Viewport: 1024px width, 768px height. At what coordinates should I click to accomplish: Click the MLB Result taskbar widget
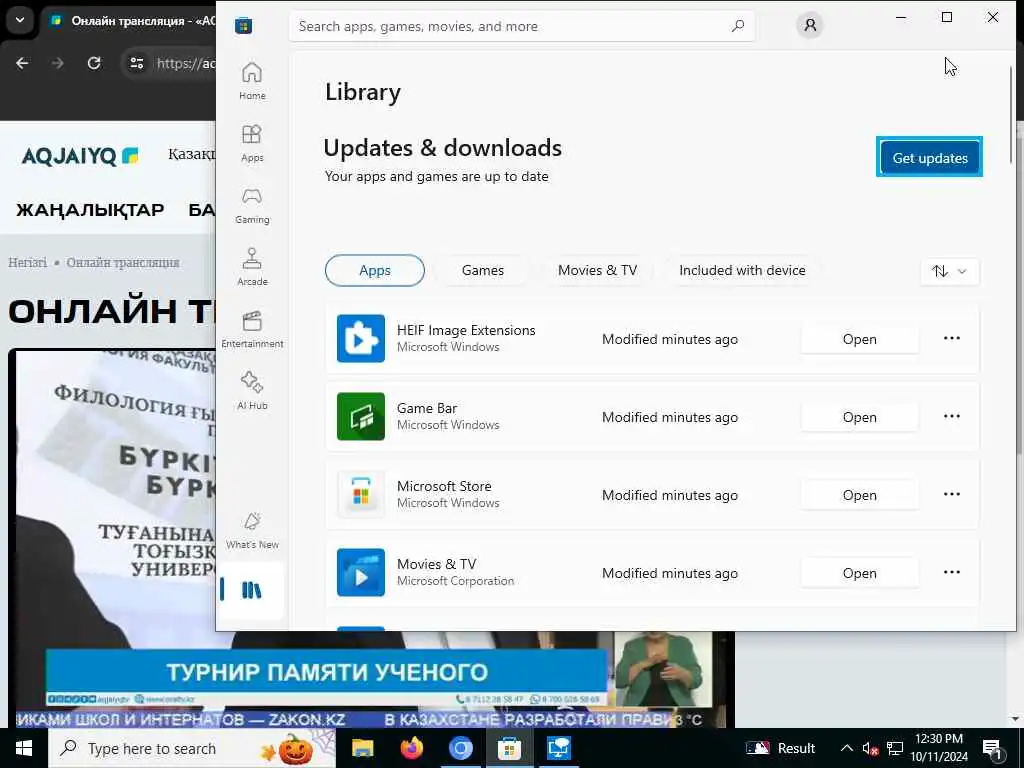point(780,748)
